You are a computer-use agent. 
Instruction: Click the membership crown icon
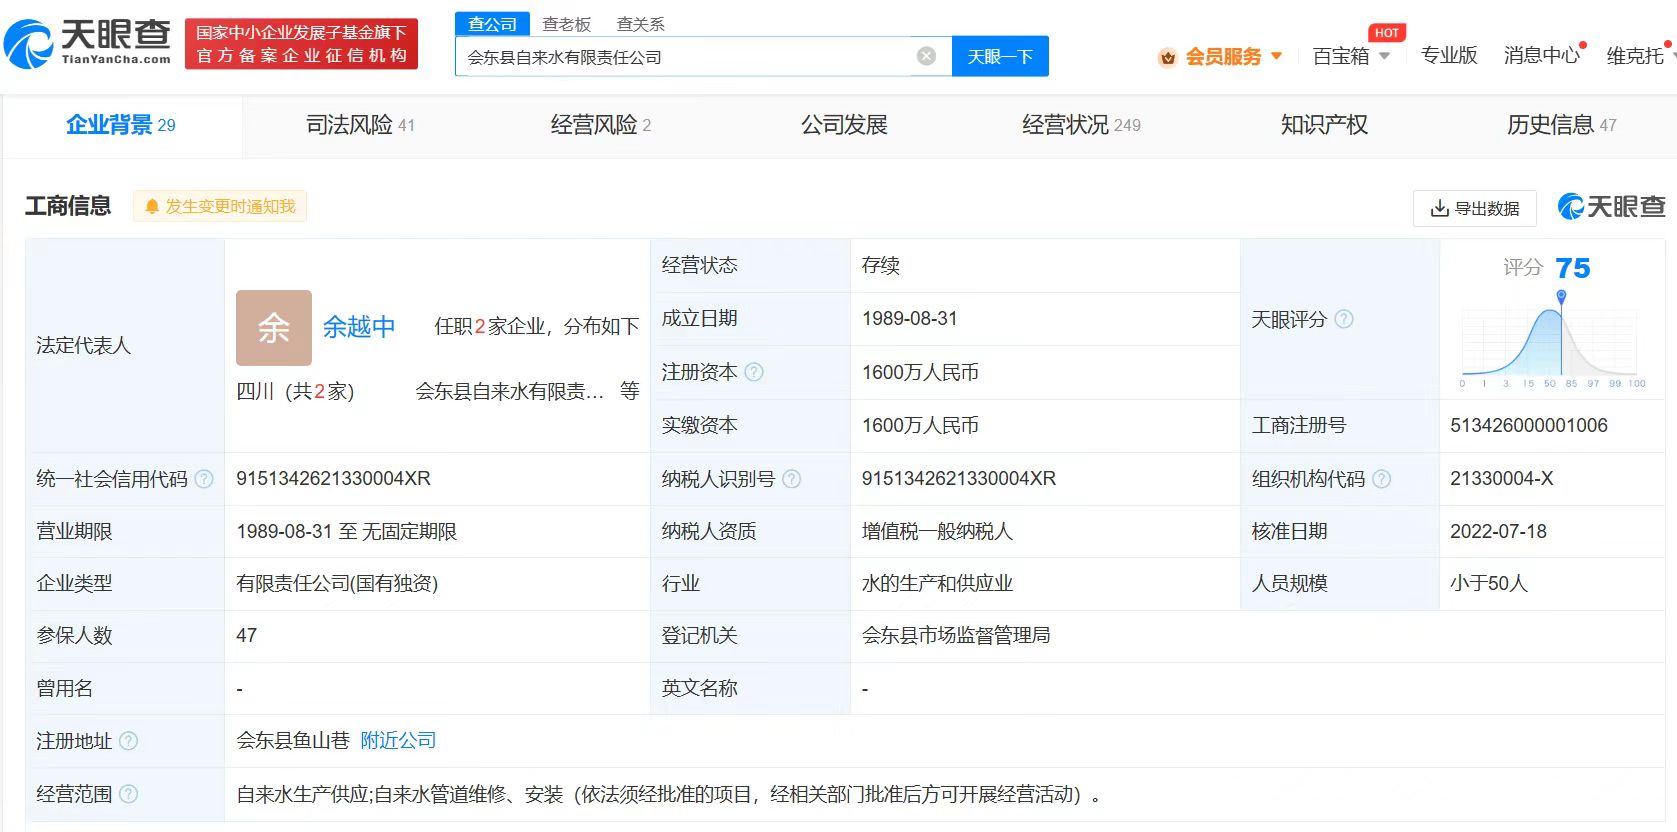point(1167,57)
